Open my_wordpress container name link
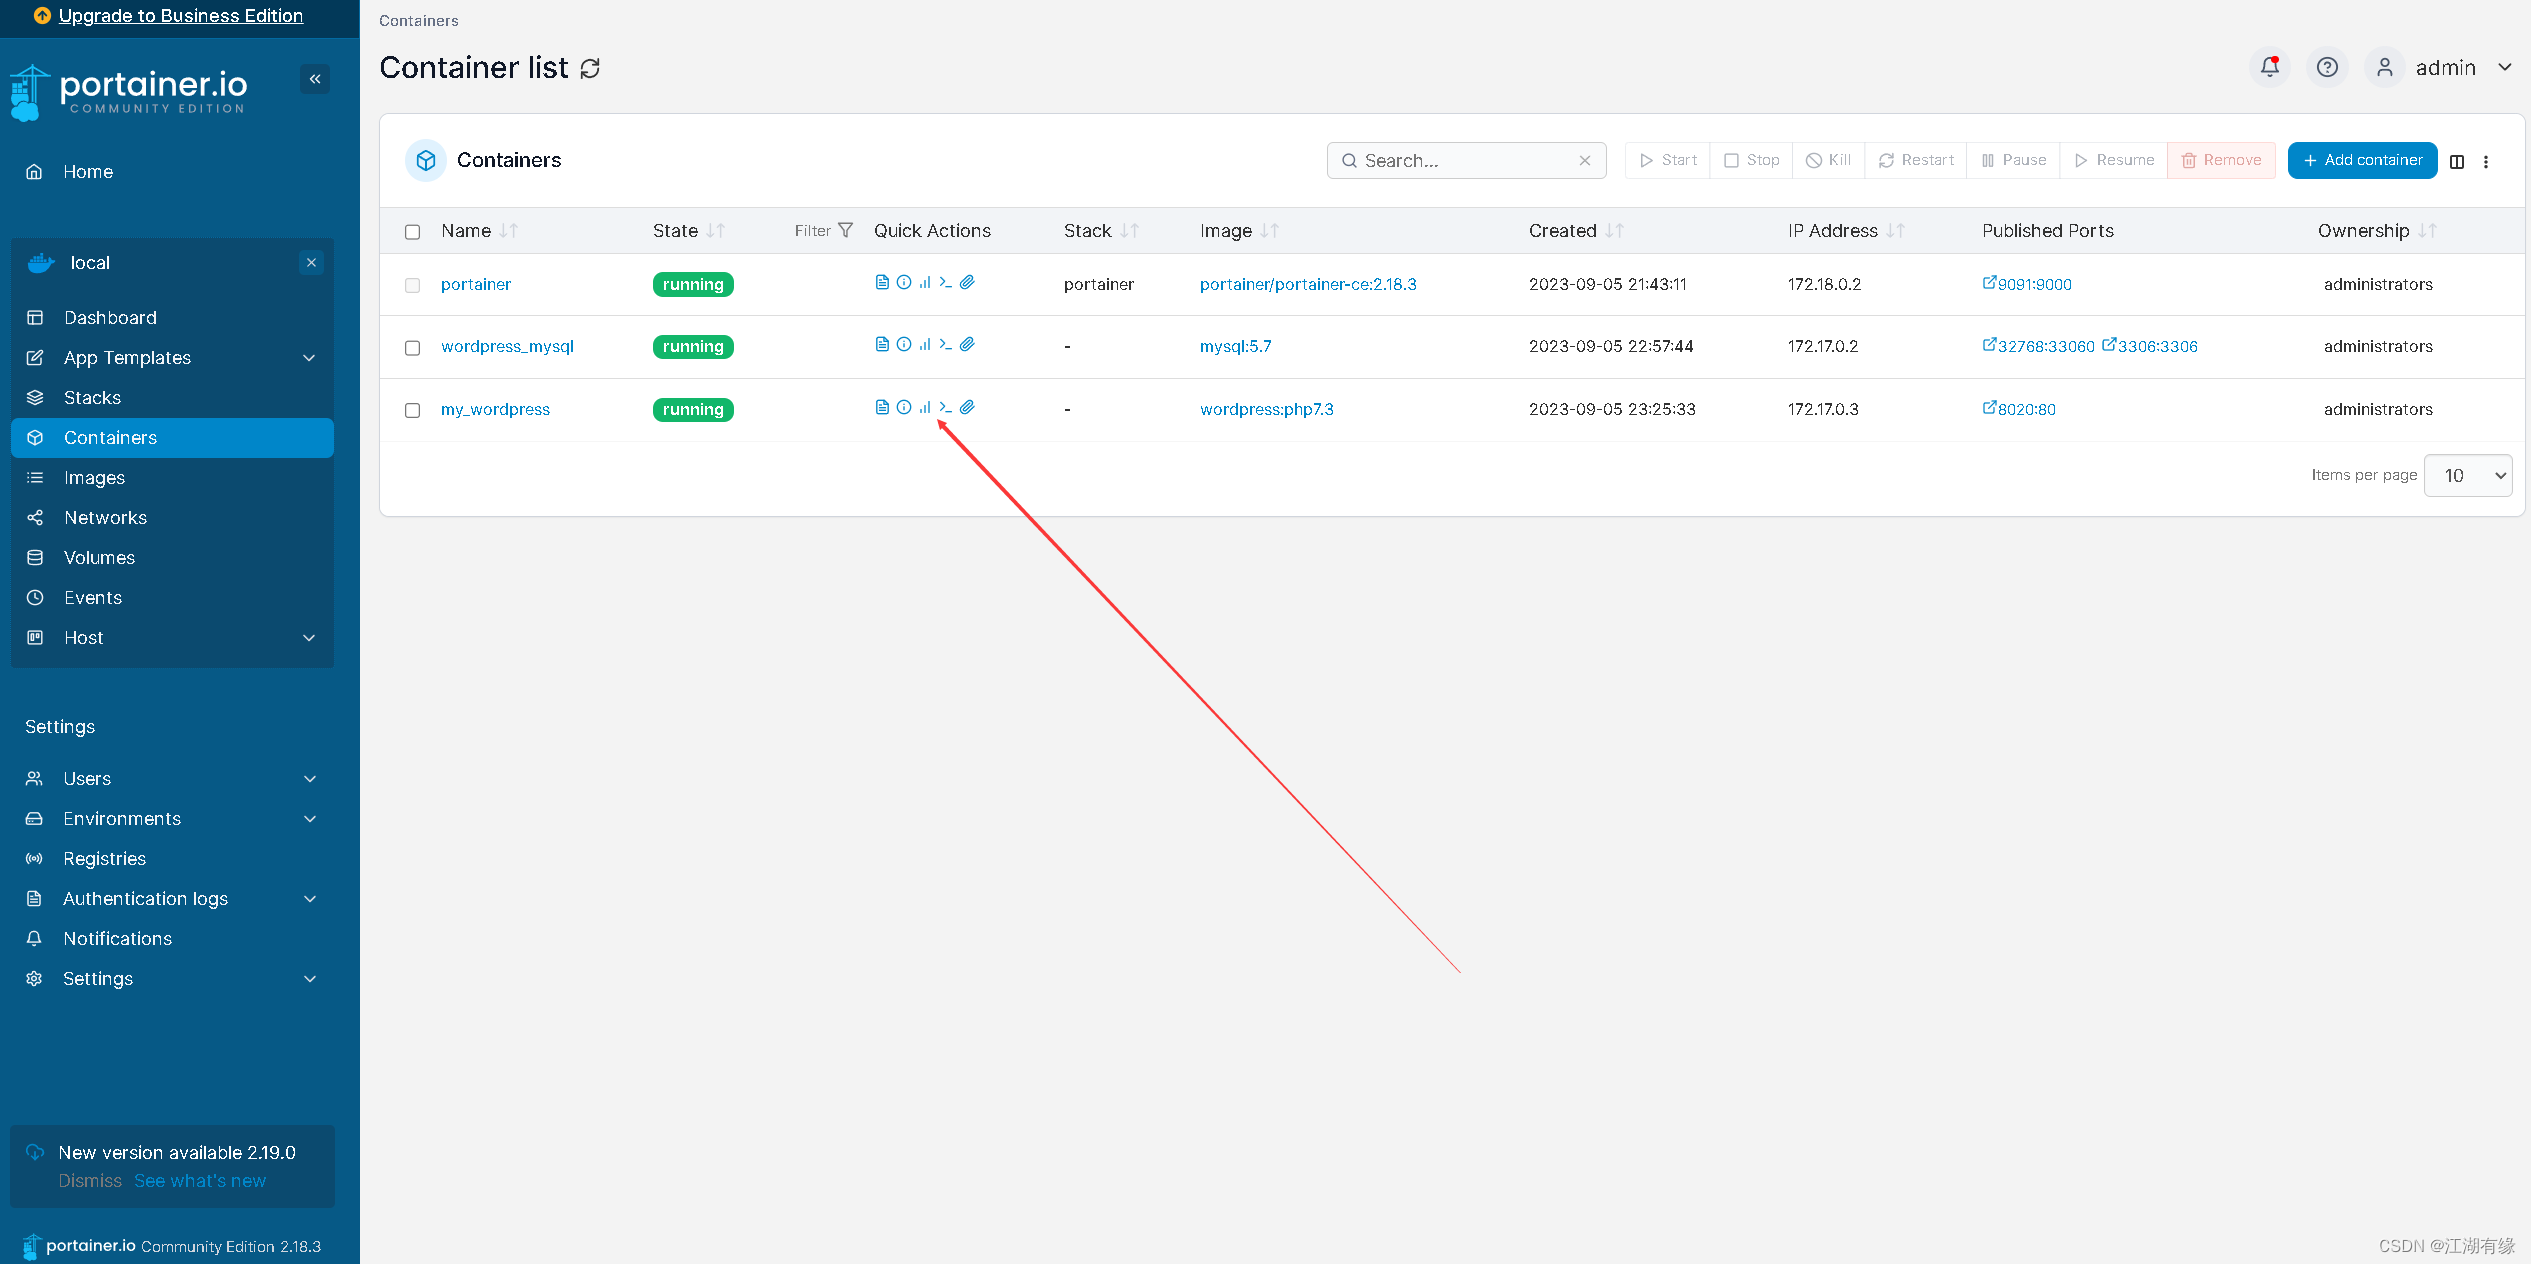The width and height of the screenshot is (2531, 1264). click(x=495, y=409)
